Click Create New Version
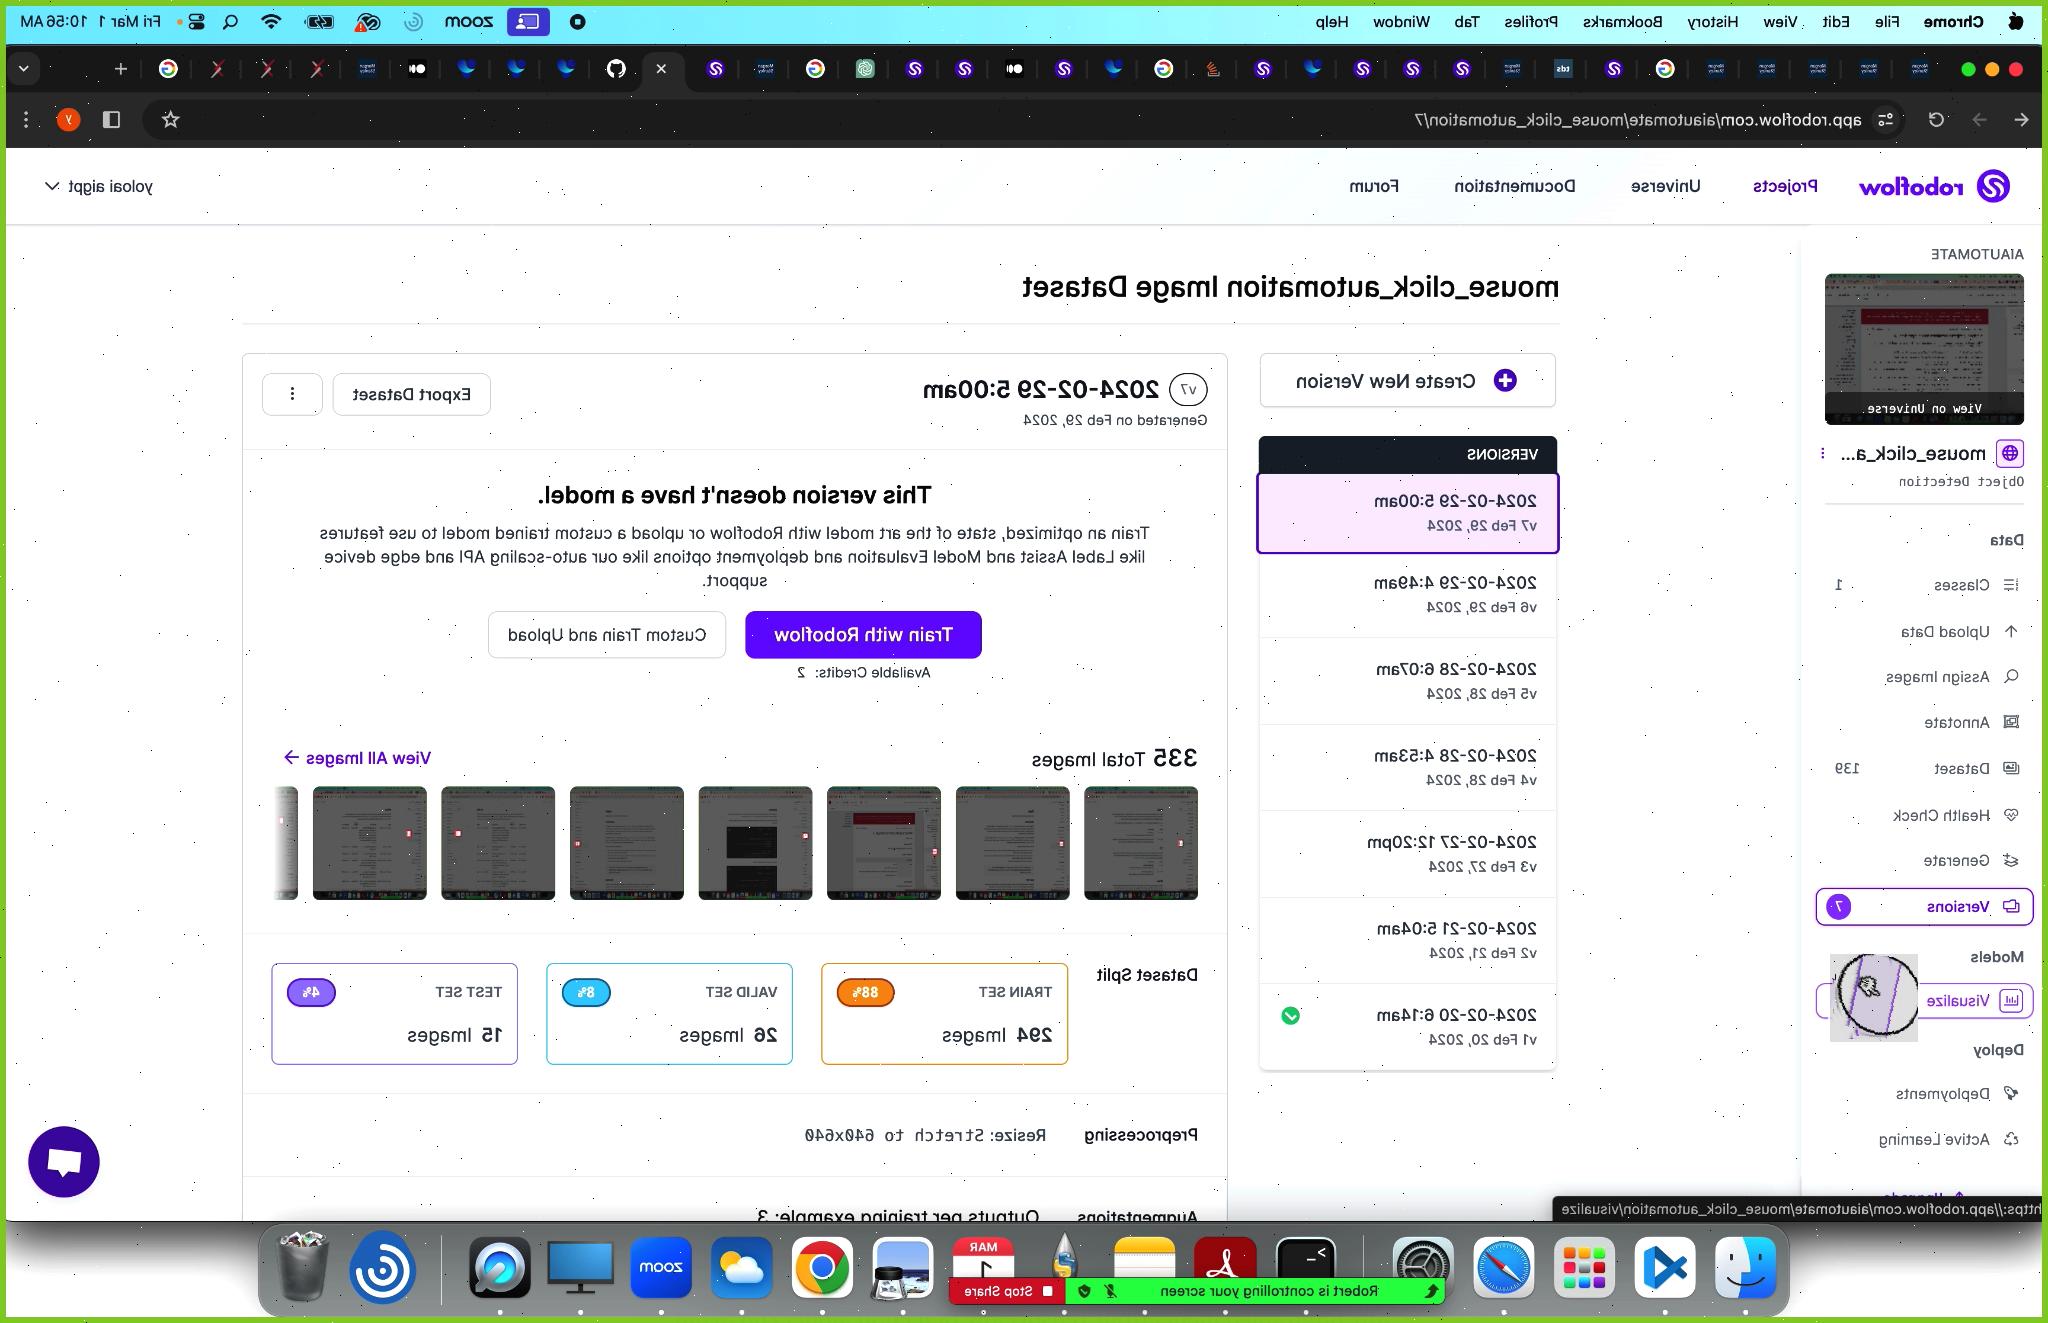This screenshot has width=2048, height=1323. pyautogui.click(x=1407, y=381)
